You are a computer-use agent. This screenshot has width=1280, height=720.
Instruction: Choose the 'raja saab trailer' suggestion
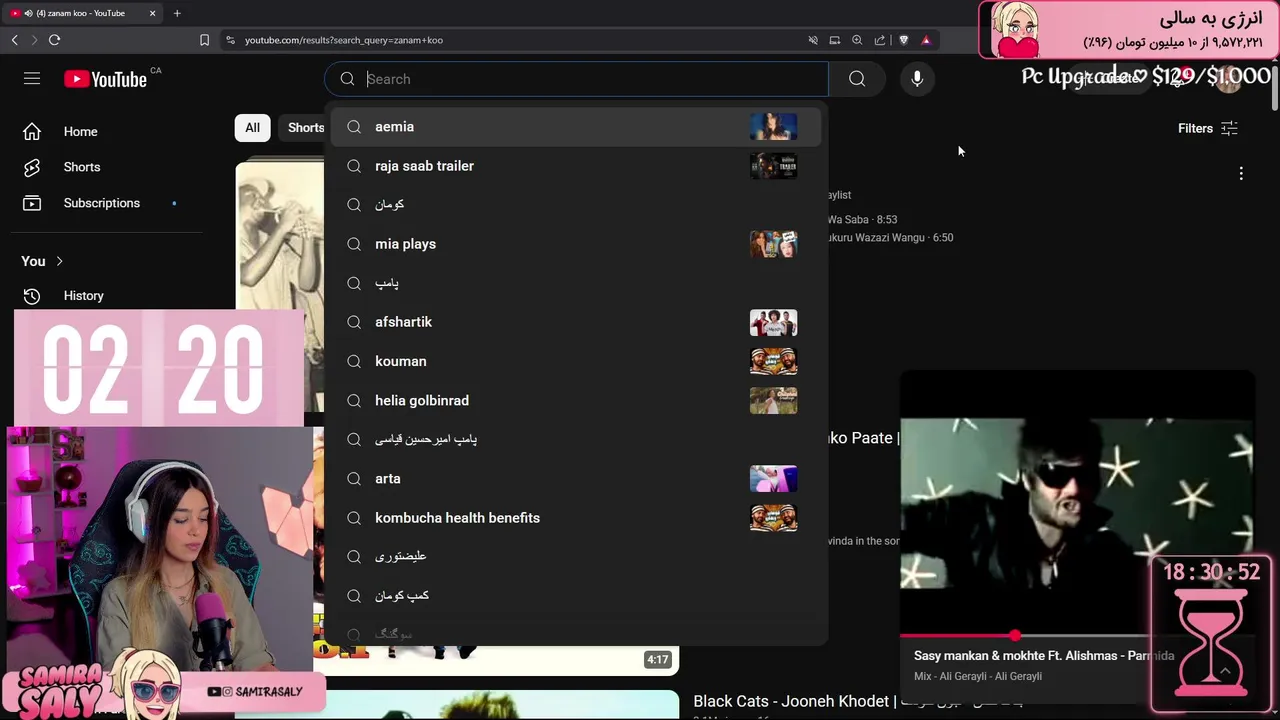tap(576, 166)
